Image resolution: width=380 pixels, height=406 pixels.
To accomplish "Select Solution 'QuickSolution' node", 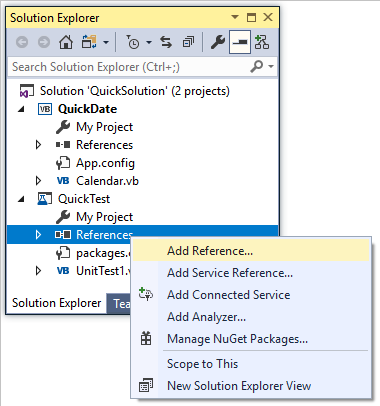I will 135,91.
